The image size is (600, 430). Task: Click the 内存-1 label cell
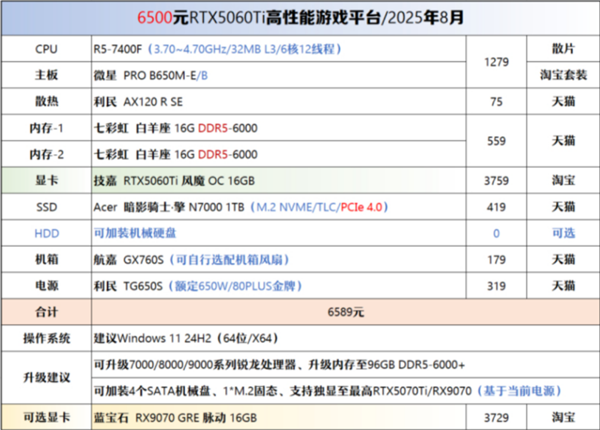click(46, 128)
